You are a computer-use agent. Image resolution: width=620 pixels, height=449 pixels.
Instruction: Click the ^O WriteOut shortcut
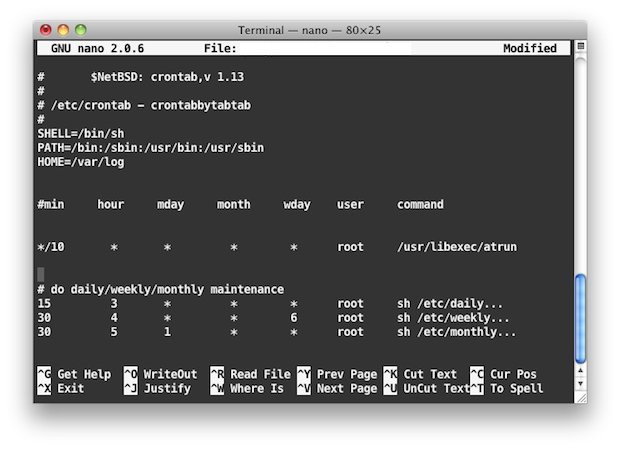(x=161, y=374)
